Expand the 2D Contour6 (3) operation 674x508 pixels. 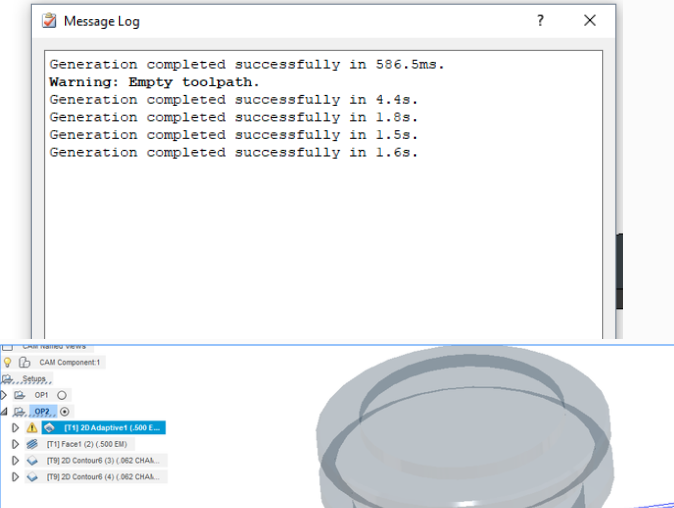click(x=15, y=460)
